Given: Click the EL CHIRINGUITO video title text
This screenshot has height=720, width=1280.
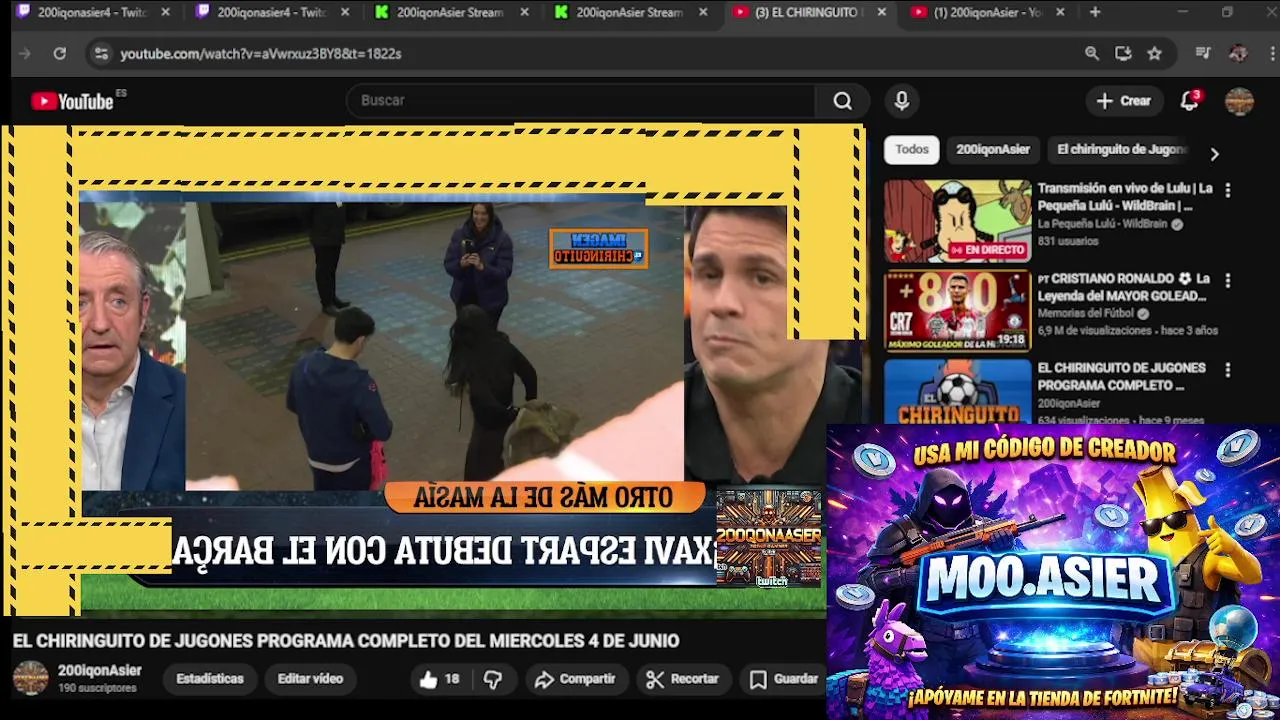Looking at the screenshot, I should tap(346, 641).
